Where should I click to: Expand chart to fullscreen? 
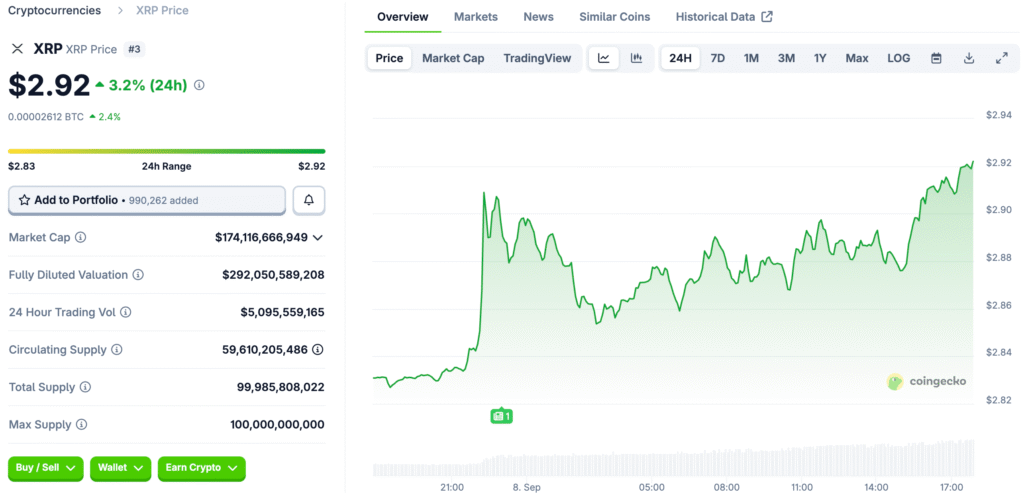(1001, 58)
